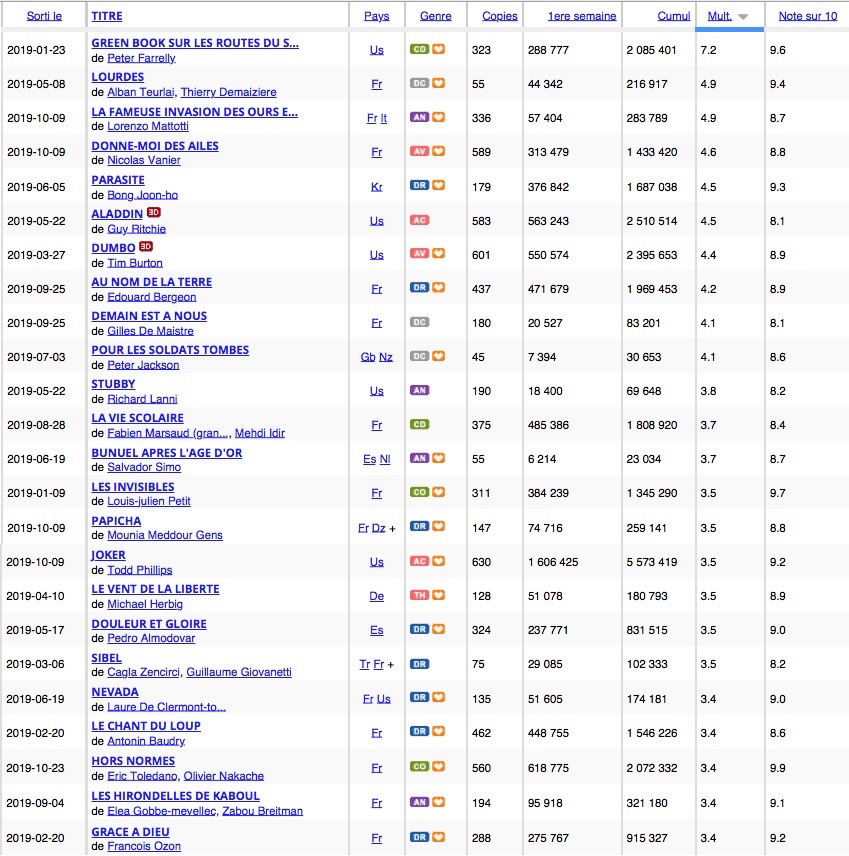Image resolution: width=849 pixels, height=856 pixels.
Task: Click the AV genre badge for Donne-moi des ailes
Action: point(419,151)
